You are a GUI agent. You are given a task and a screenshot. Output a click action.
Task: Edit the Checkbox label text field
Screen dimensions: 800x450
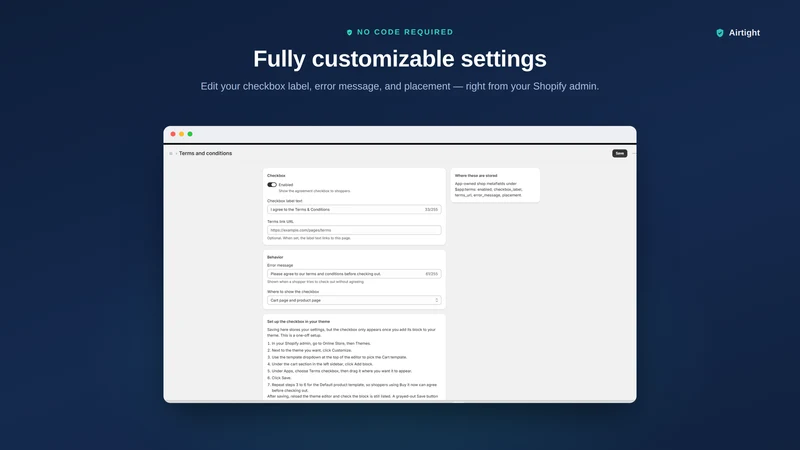354,209
